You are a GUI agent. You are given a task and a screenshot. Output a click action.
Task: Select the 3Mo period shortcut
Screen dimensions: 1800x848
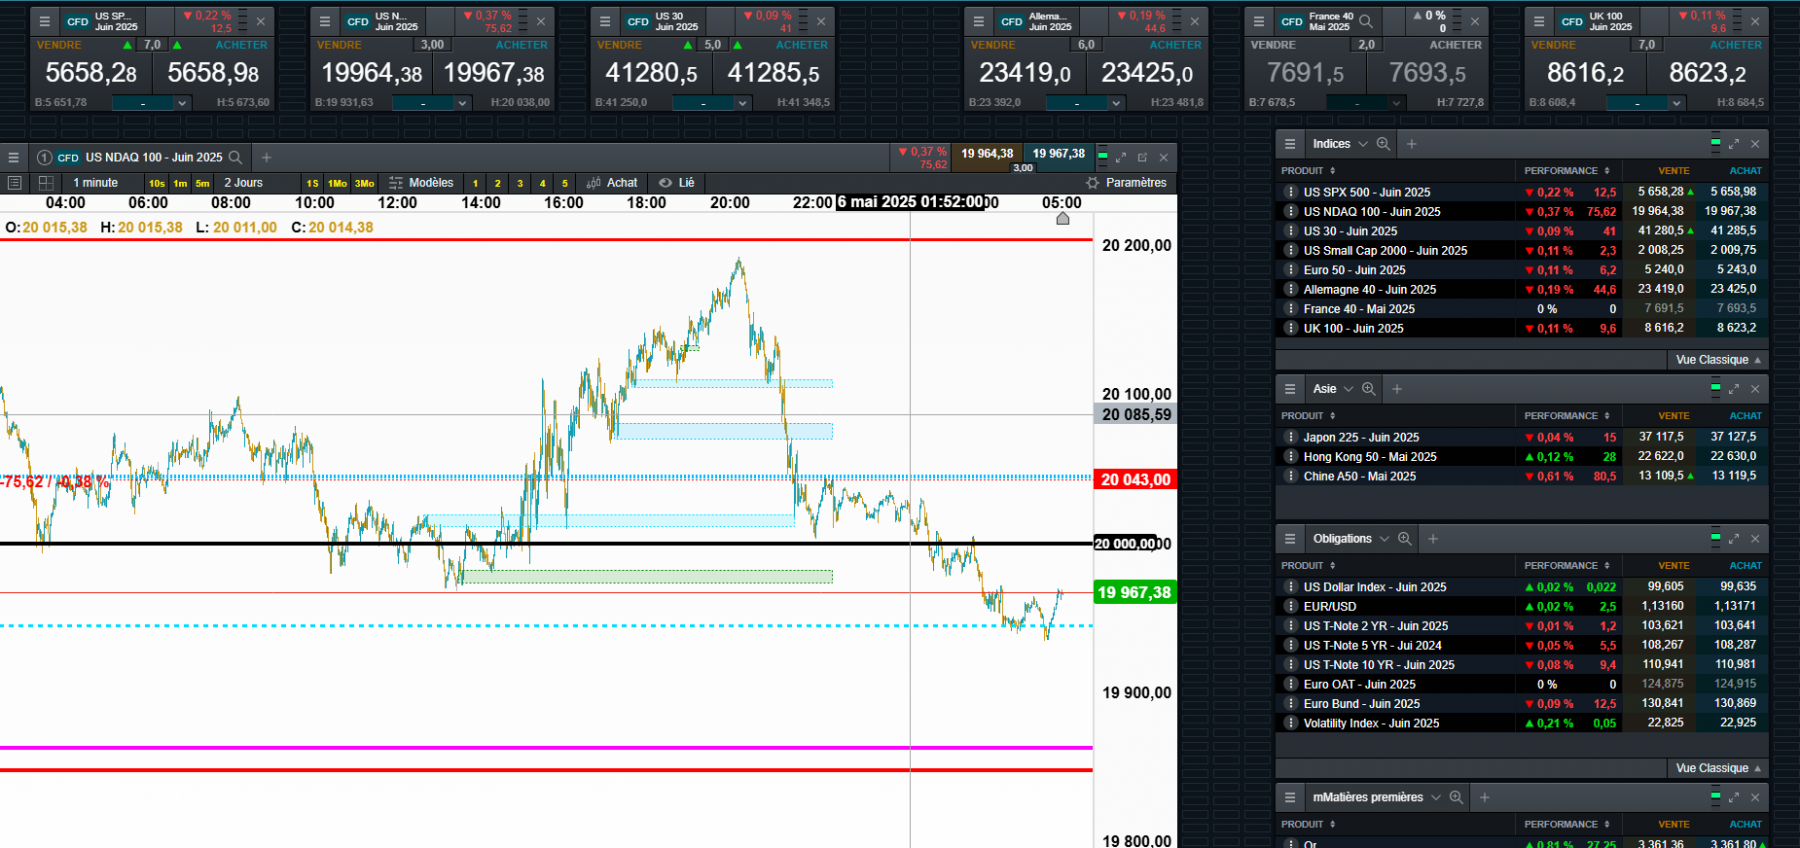point(365,183)
